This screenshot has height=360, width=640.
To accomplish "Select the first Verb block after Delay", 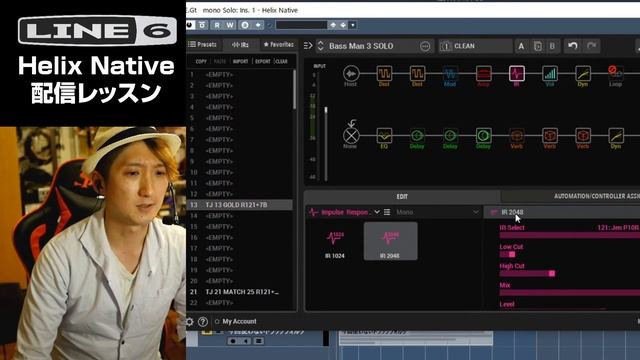I will [517, 136].
